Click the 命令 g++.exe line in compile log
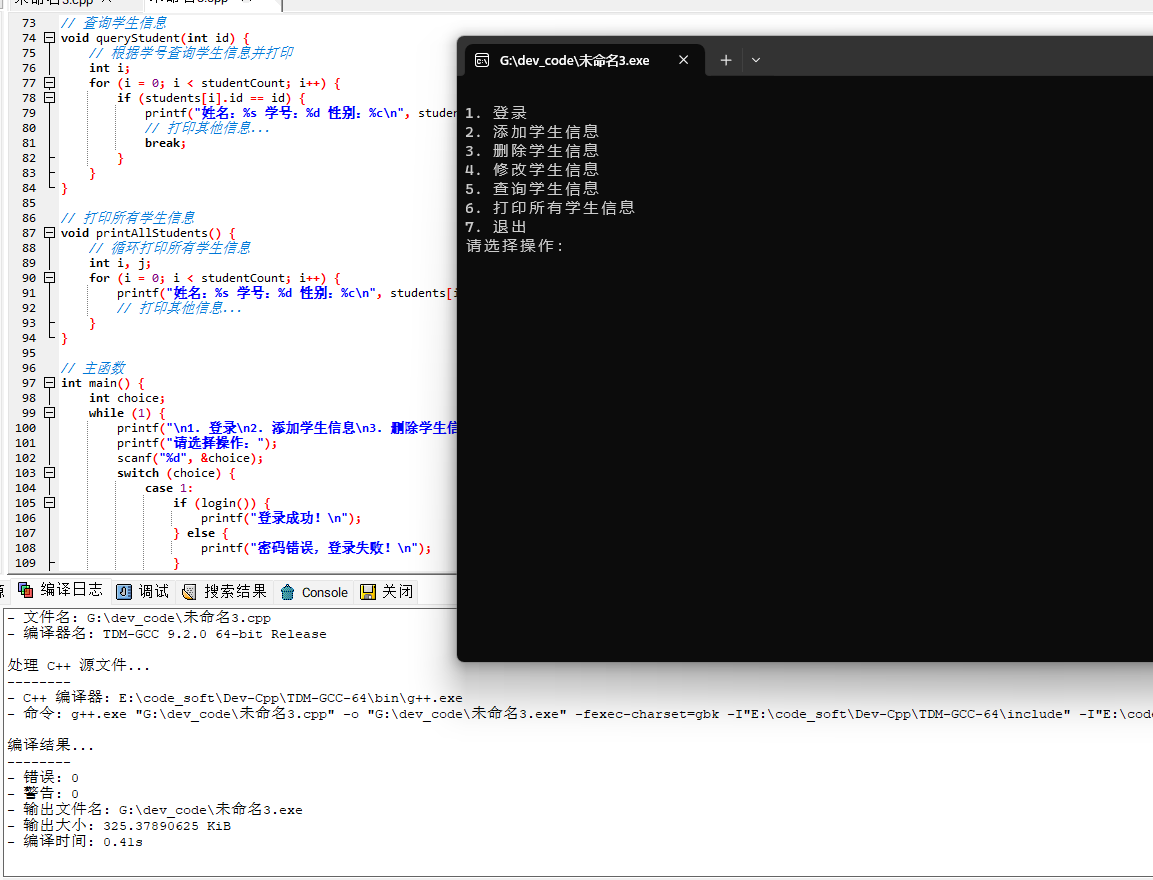Image resolution: width=1153 pixels, height=880 pixels. (x=580, y=714)
